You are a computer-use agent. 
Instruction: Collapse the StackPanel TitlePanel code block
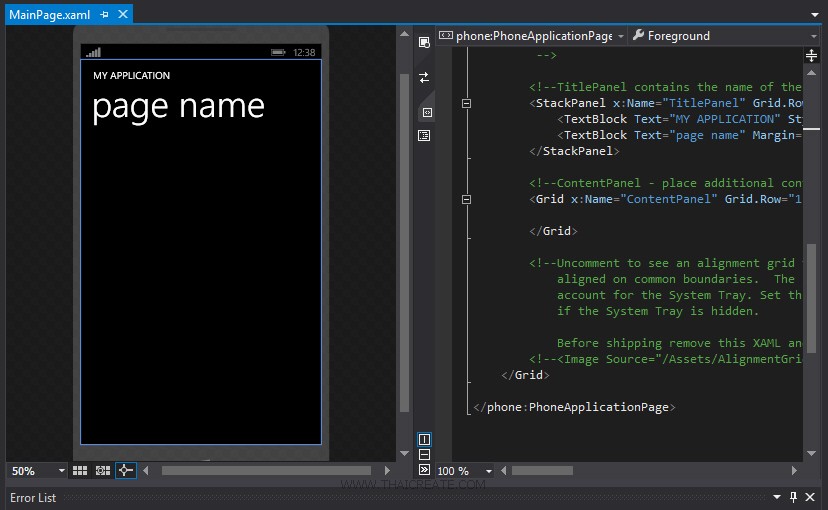tap(467, 103)
